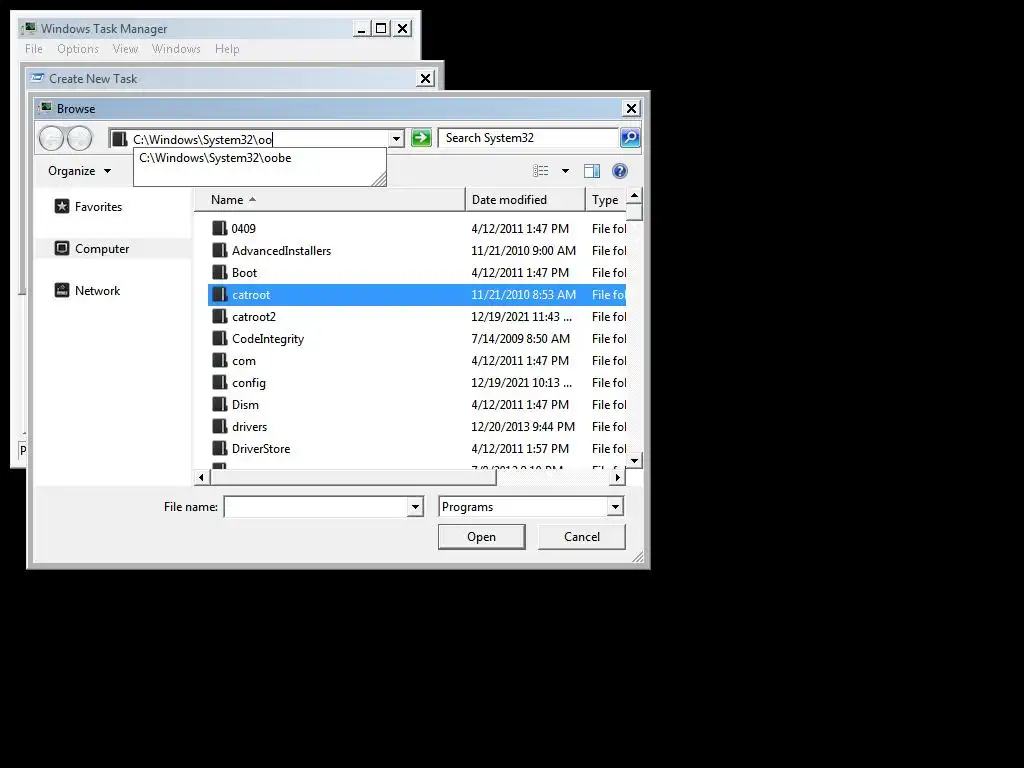Image resolution: width=1024 pixels, height=768 pixels.
Task: Click the Task Manager title bar icon
Action: point(28,28)
